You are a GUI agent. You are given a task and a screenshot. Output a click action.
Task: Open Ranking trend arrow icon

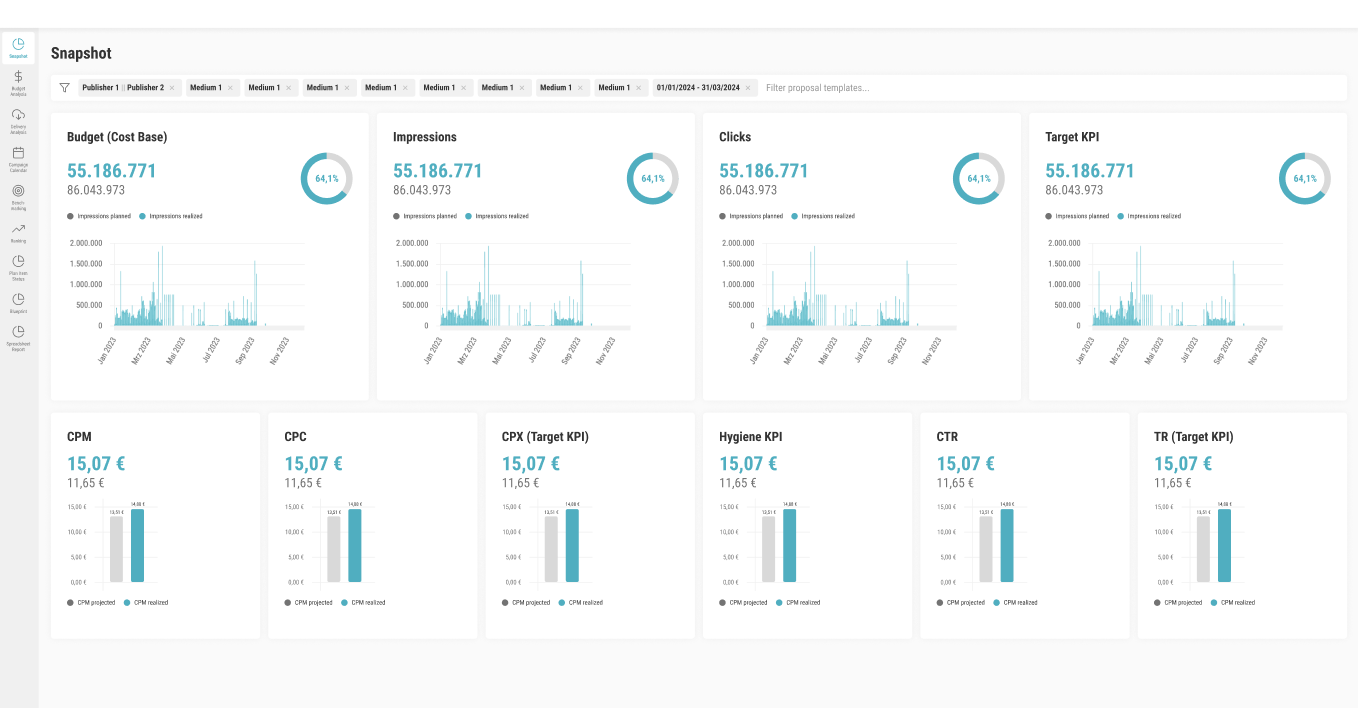pyautogui.click(x=18, y=232)
